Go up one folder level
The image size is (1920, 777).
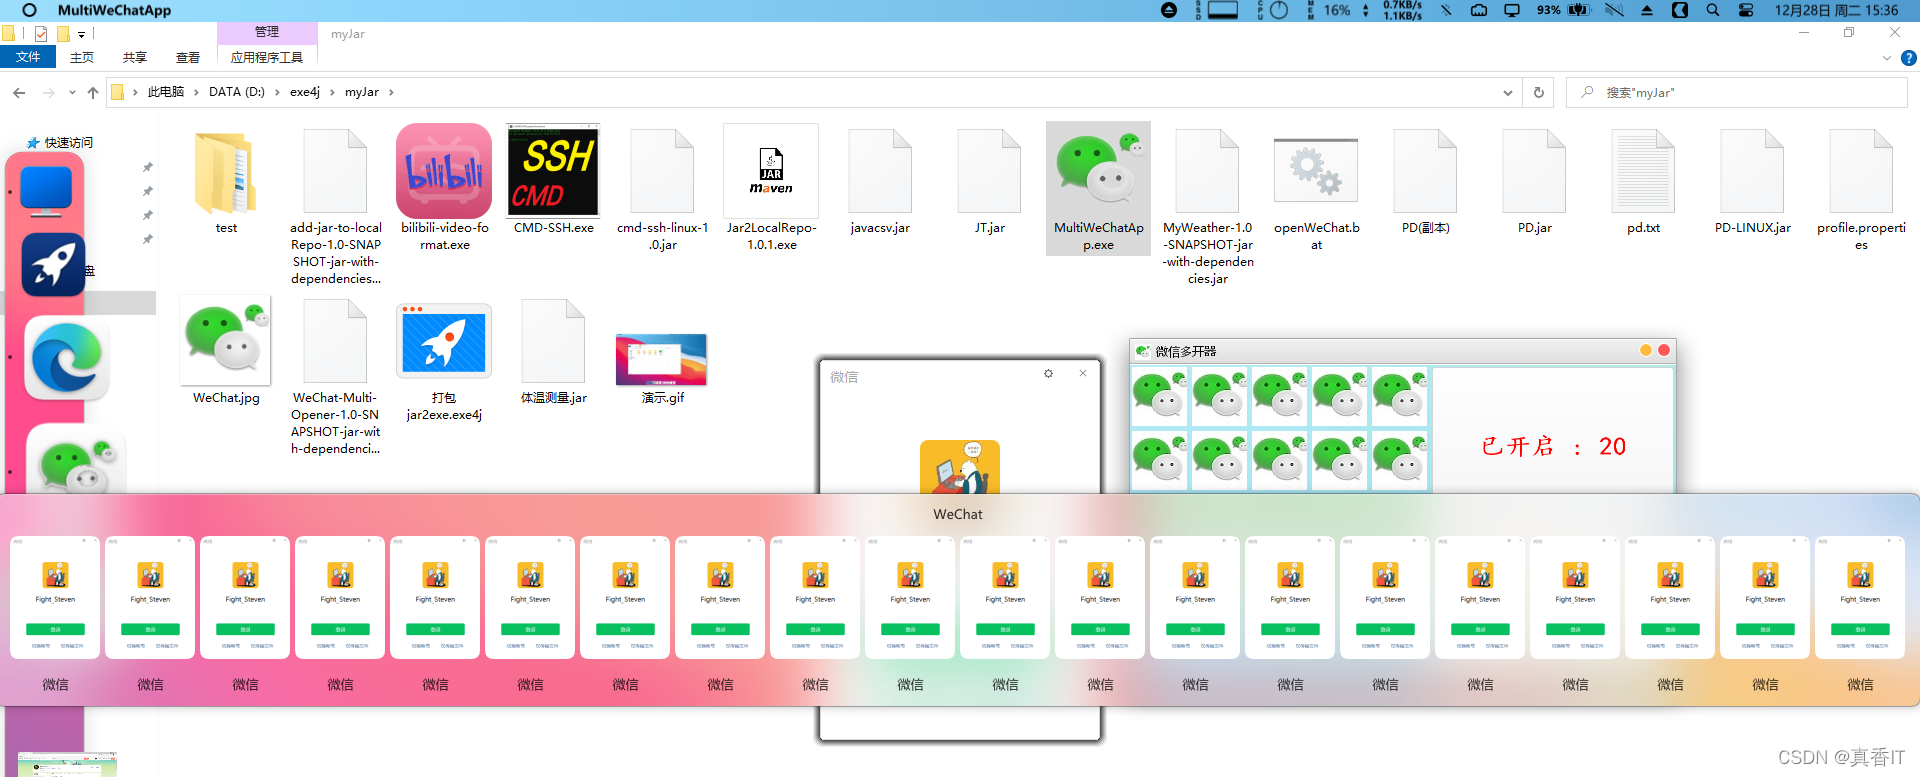click(93, 93)
